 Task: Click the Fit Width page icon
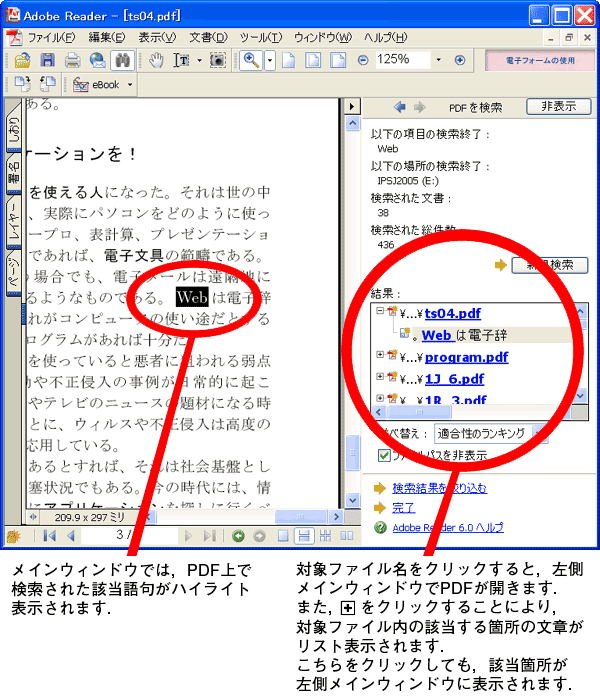(x=338, y=60)
